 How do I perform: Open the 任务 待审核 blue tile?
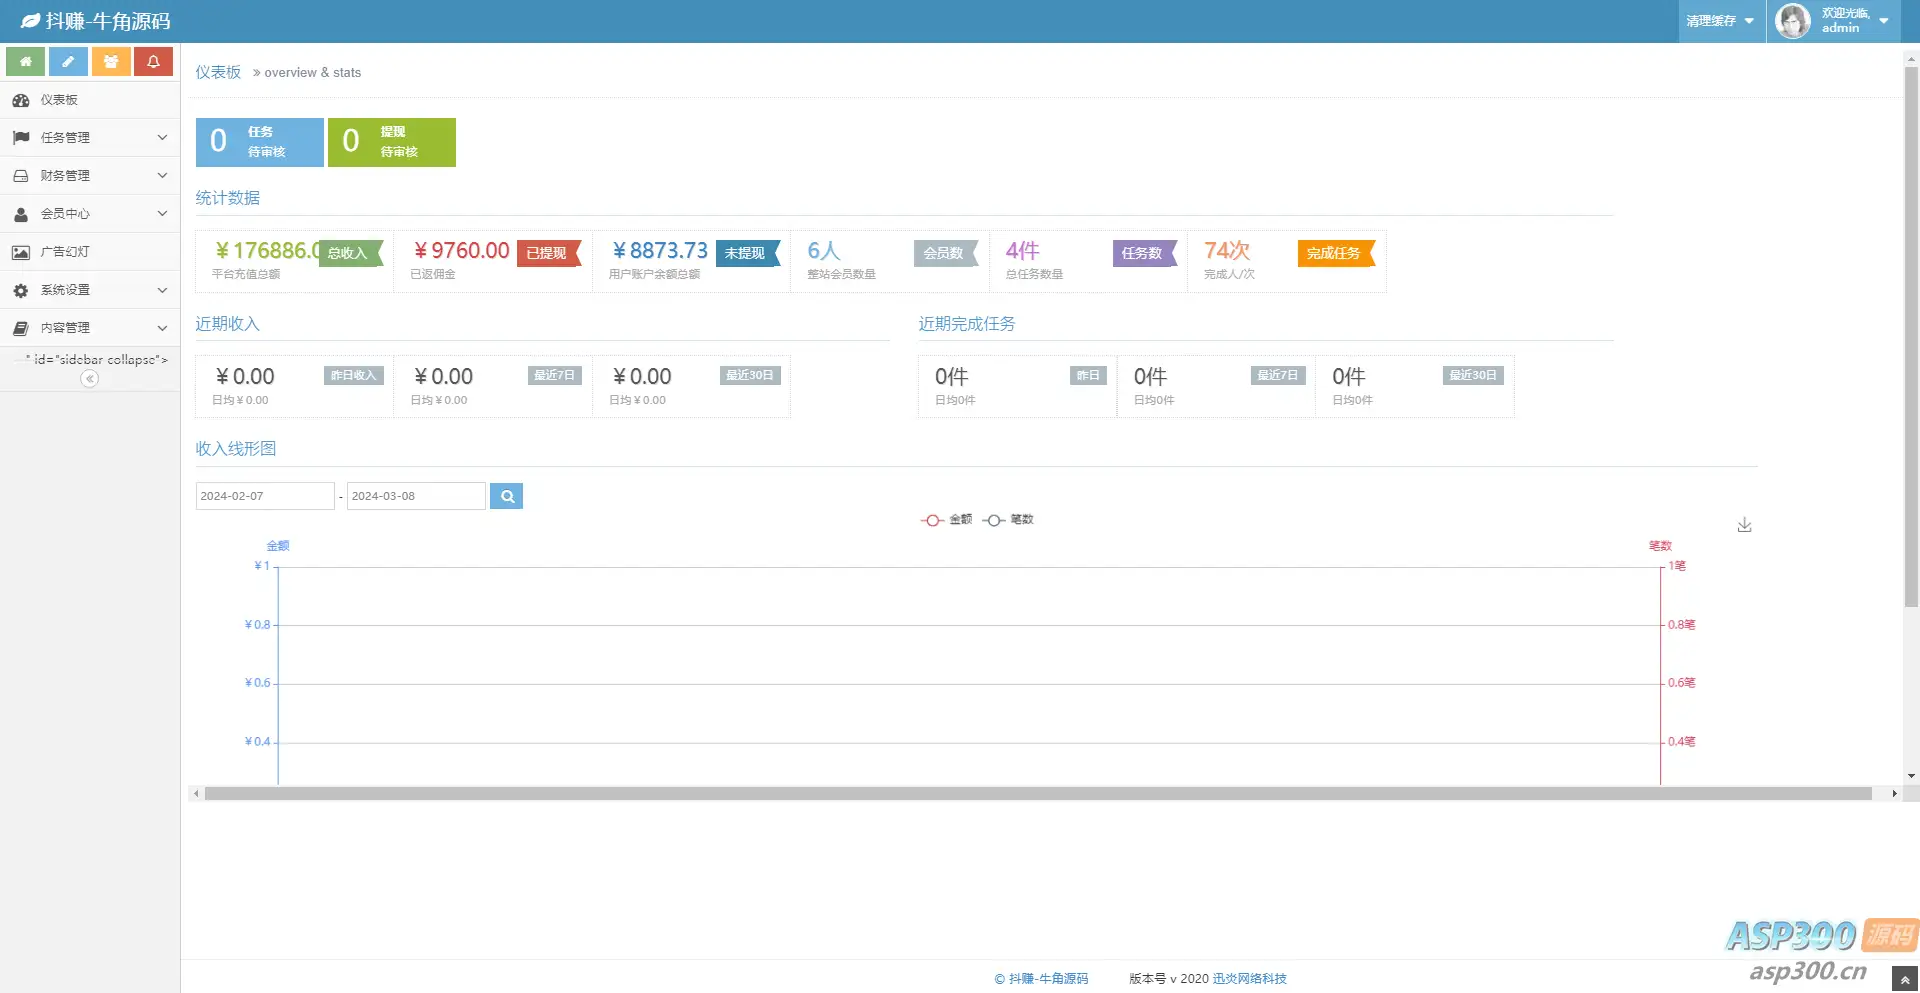pyautogui.click(x=260, y=142)
